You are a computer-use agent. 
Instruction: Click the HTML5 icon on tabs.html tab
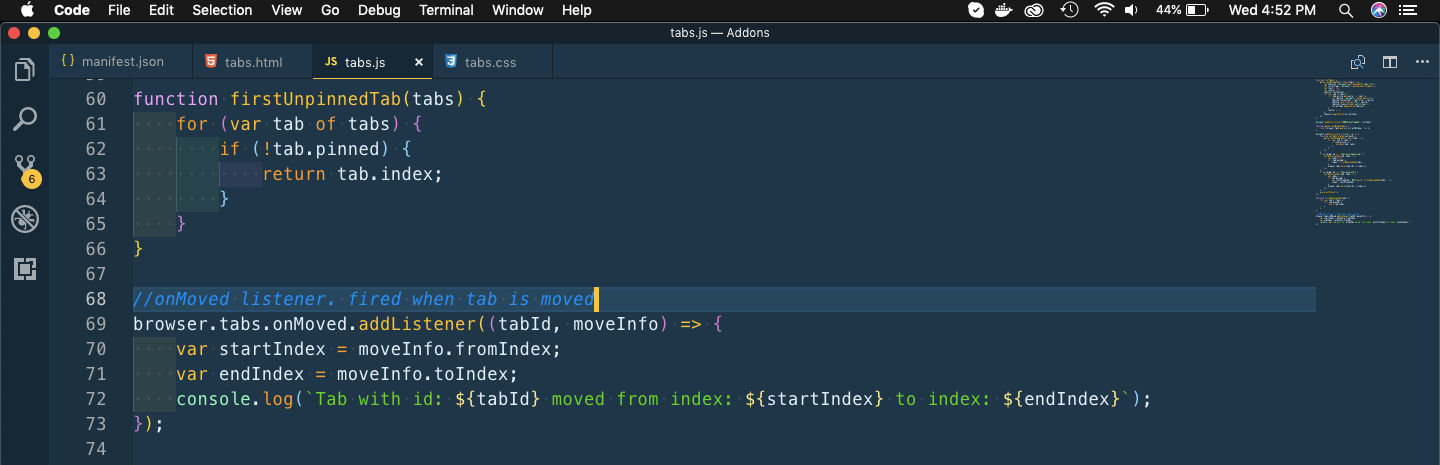211,62
